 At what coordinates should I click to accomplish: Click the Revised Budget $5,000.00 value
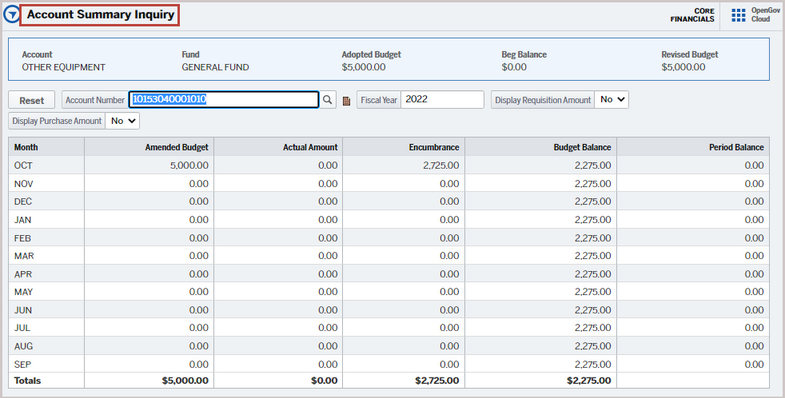click(x=683, y=67)
